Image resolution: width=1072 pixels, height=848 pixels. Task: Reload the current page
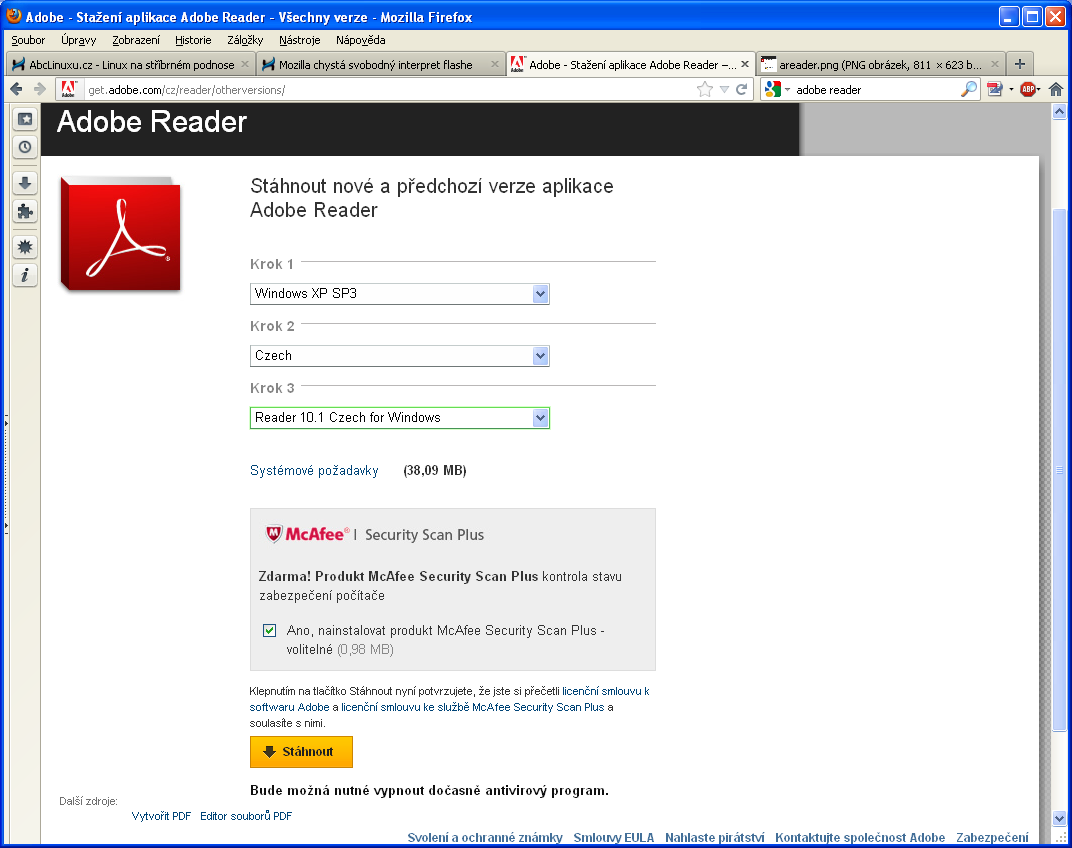click(x=741, y=89)
